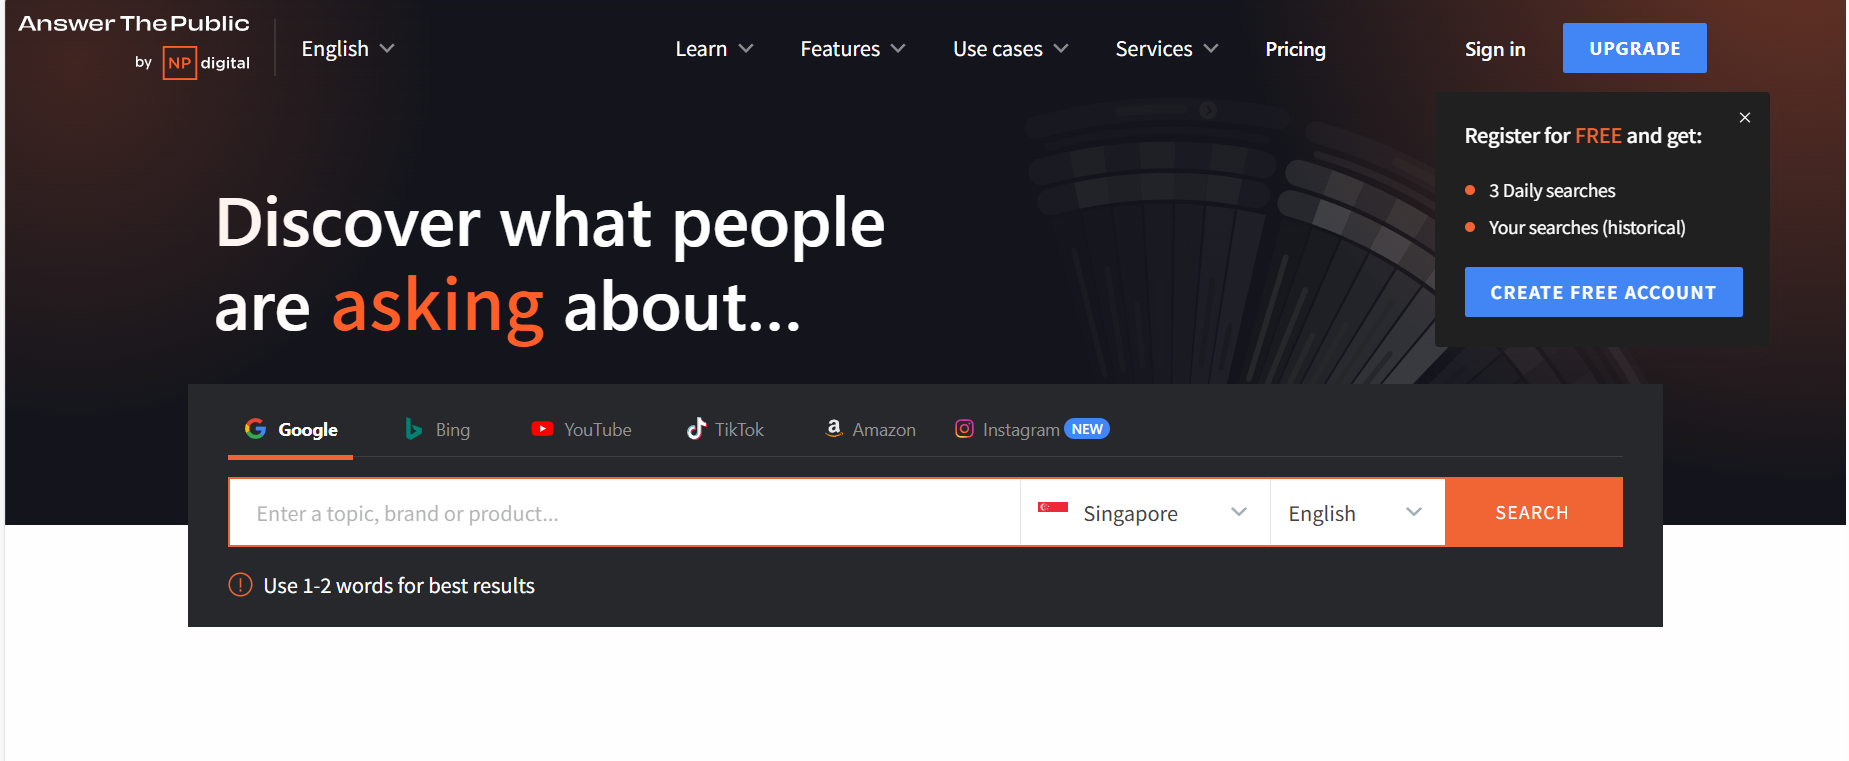Open the Learn menu

click(x=713, y=49)
